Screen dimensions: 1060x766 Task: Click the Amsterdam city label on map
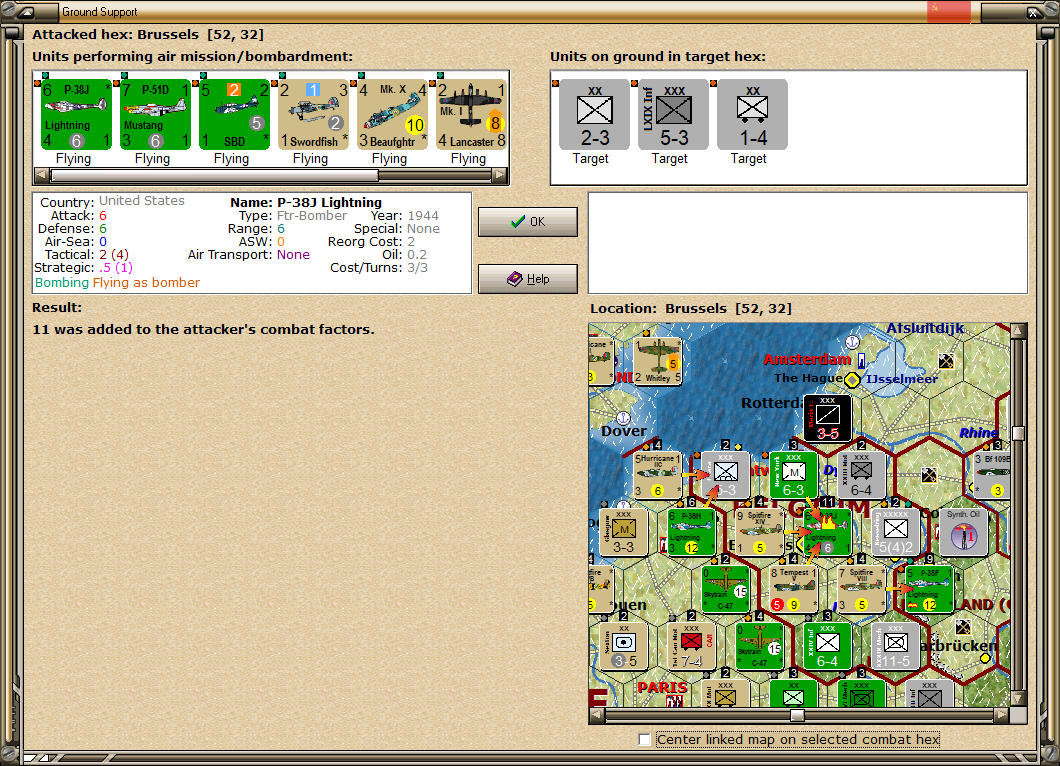[x=807, y=360]
